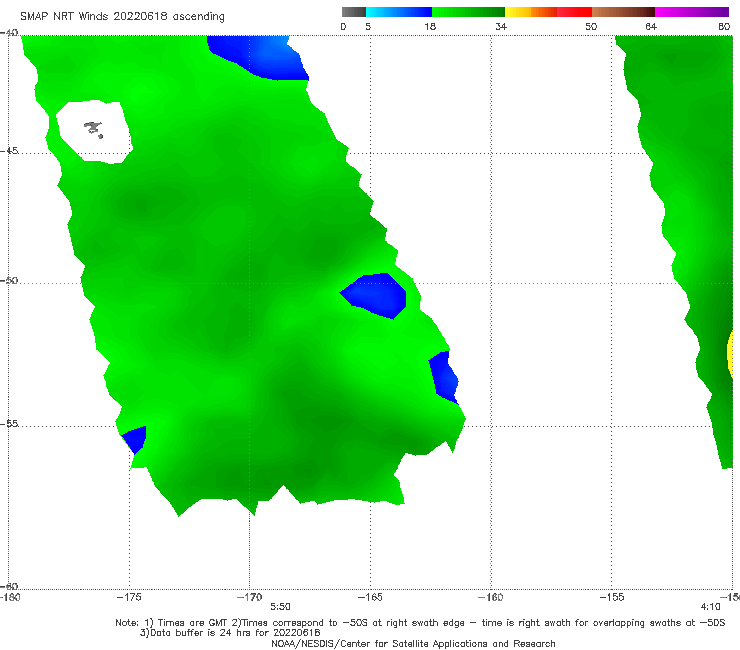Screen dimensions: 740x650
Task: Click the brown 50-64 segment of color bar
Action: pos(623,12)
